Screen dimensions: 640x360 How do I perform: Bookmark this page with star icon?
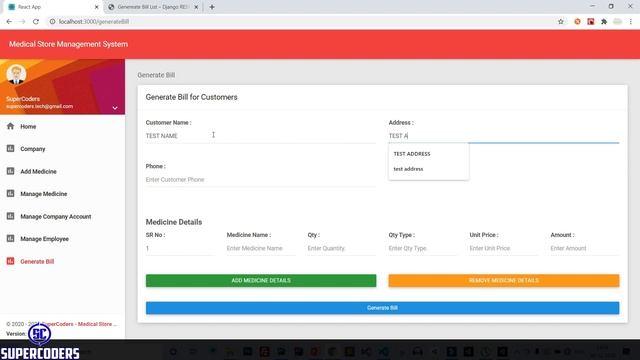click(x=561, y=22)
